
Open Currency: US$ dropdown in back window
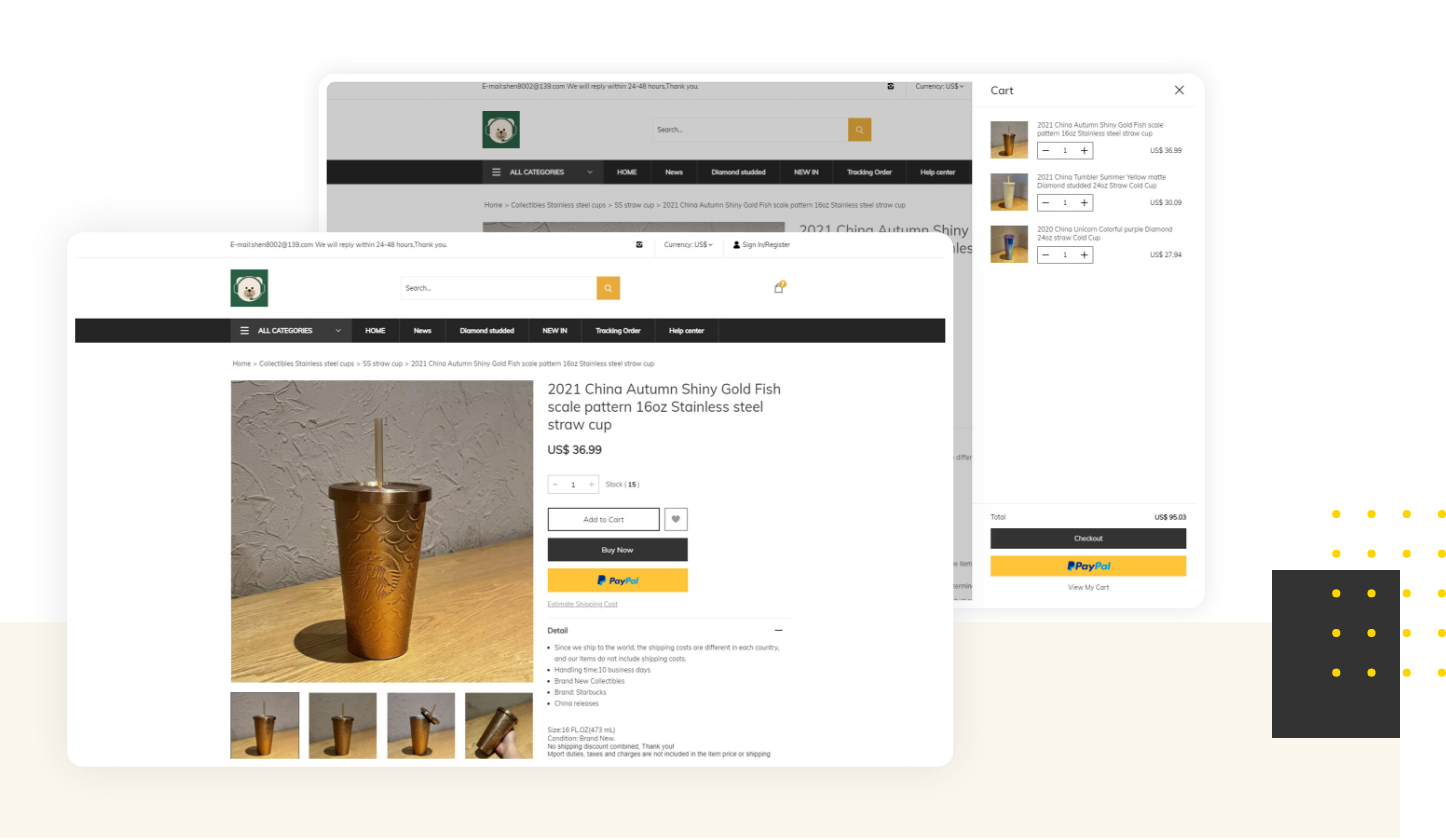[x=940, y=86]
